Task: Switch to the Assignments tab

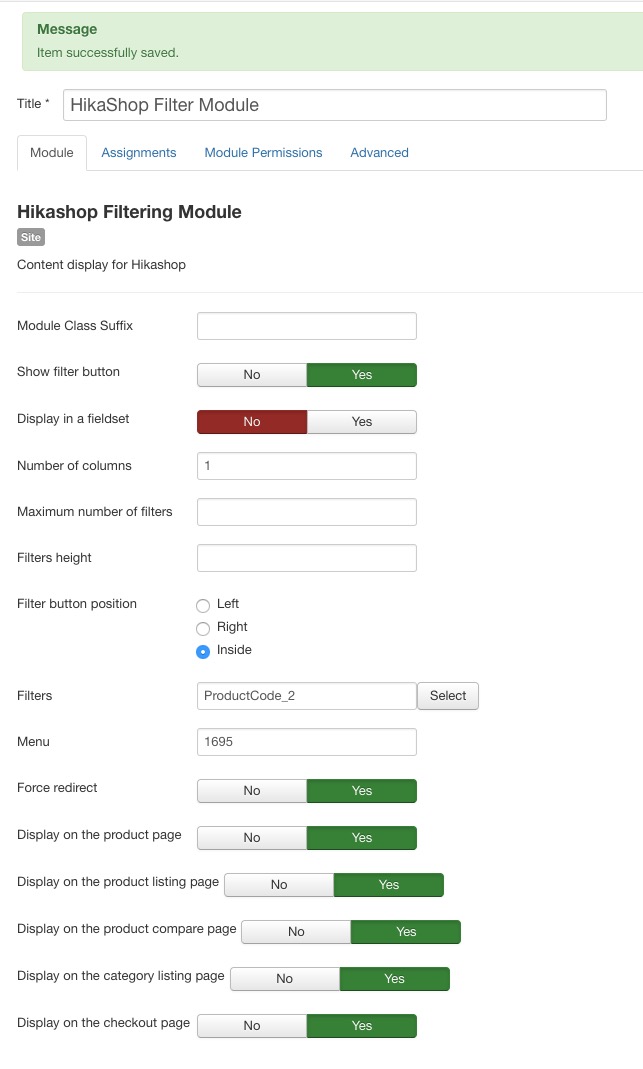Action: click(x=138, y=153)
